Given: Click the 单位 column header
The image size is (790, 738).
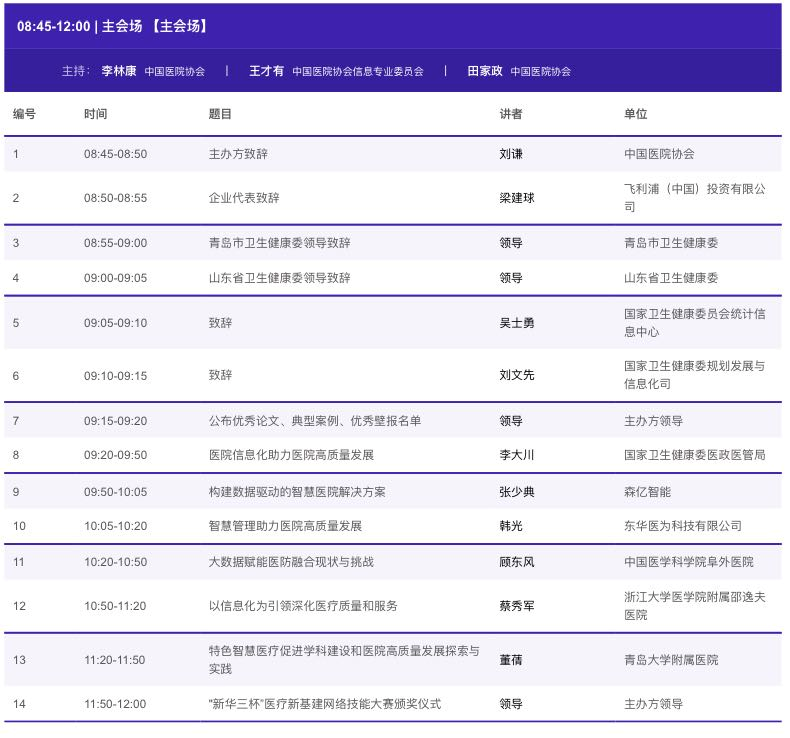Looking at the screenshot, I should [x=635, y=114].
